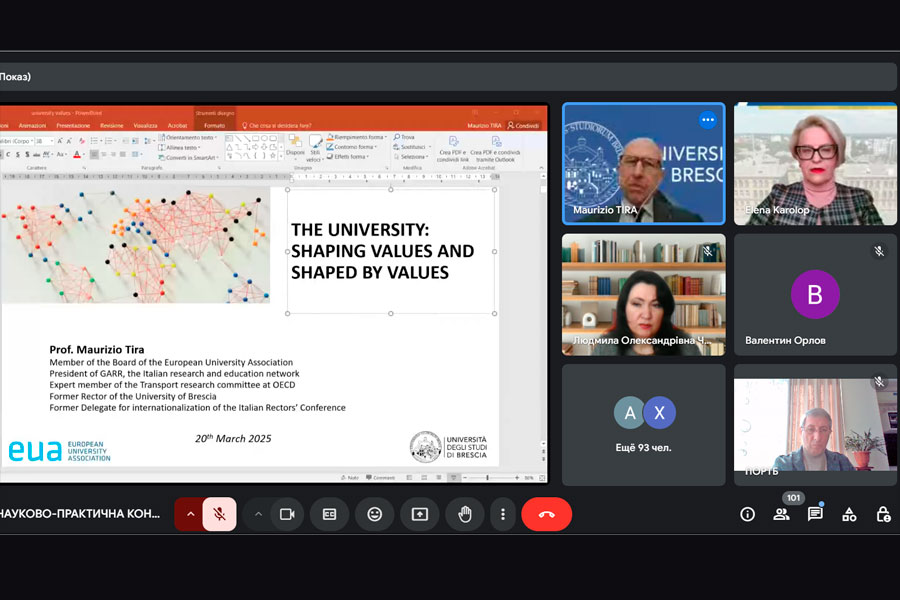Select Людмила Олександрівна's video tile
The height and width of the screenshot is (600, 900).
click(x=643, y=295)
